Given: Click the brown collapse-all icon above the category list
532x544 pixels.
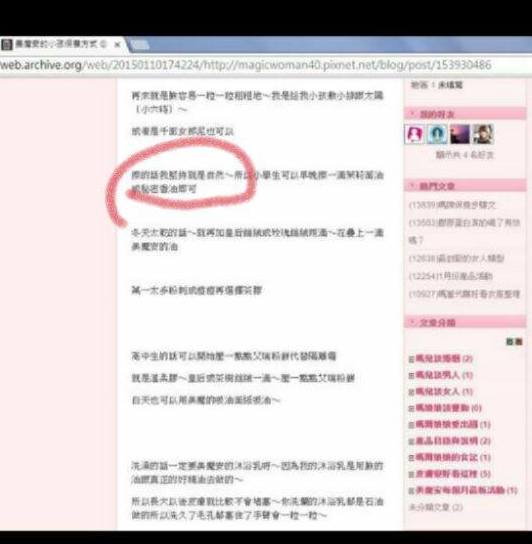Looking at the screenshot, I should click(518, 342).
